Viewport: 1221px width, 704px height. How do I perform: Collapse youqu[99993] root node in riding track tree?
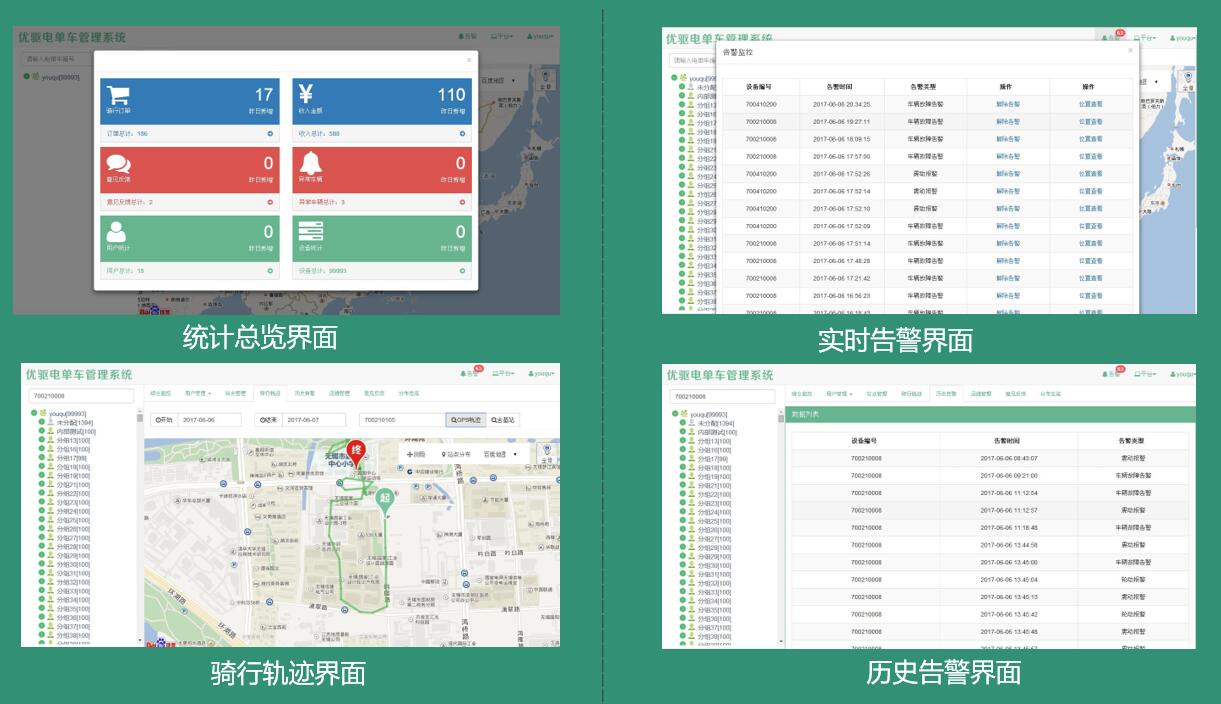[x=32, y=413]
